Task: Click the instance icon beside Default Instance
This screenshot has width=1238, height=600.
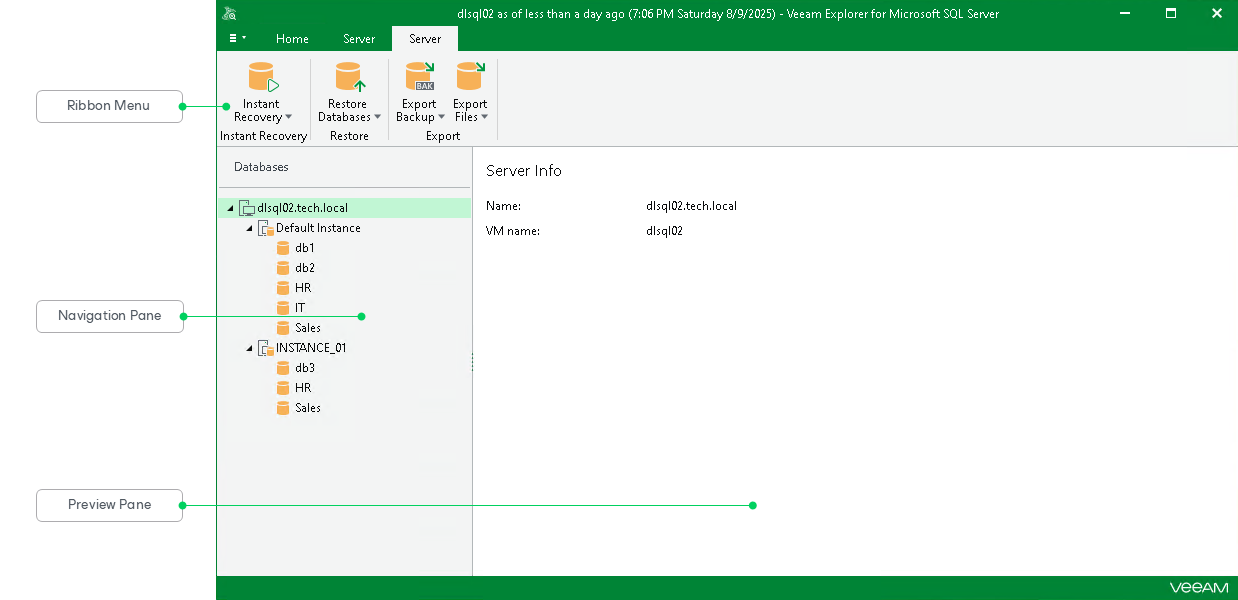Action: point(265,227)
